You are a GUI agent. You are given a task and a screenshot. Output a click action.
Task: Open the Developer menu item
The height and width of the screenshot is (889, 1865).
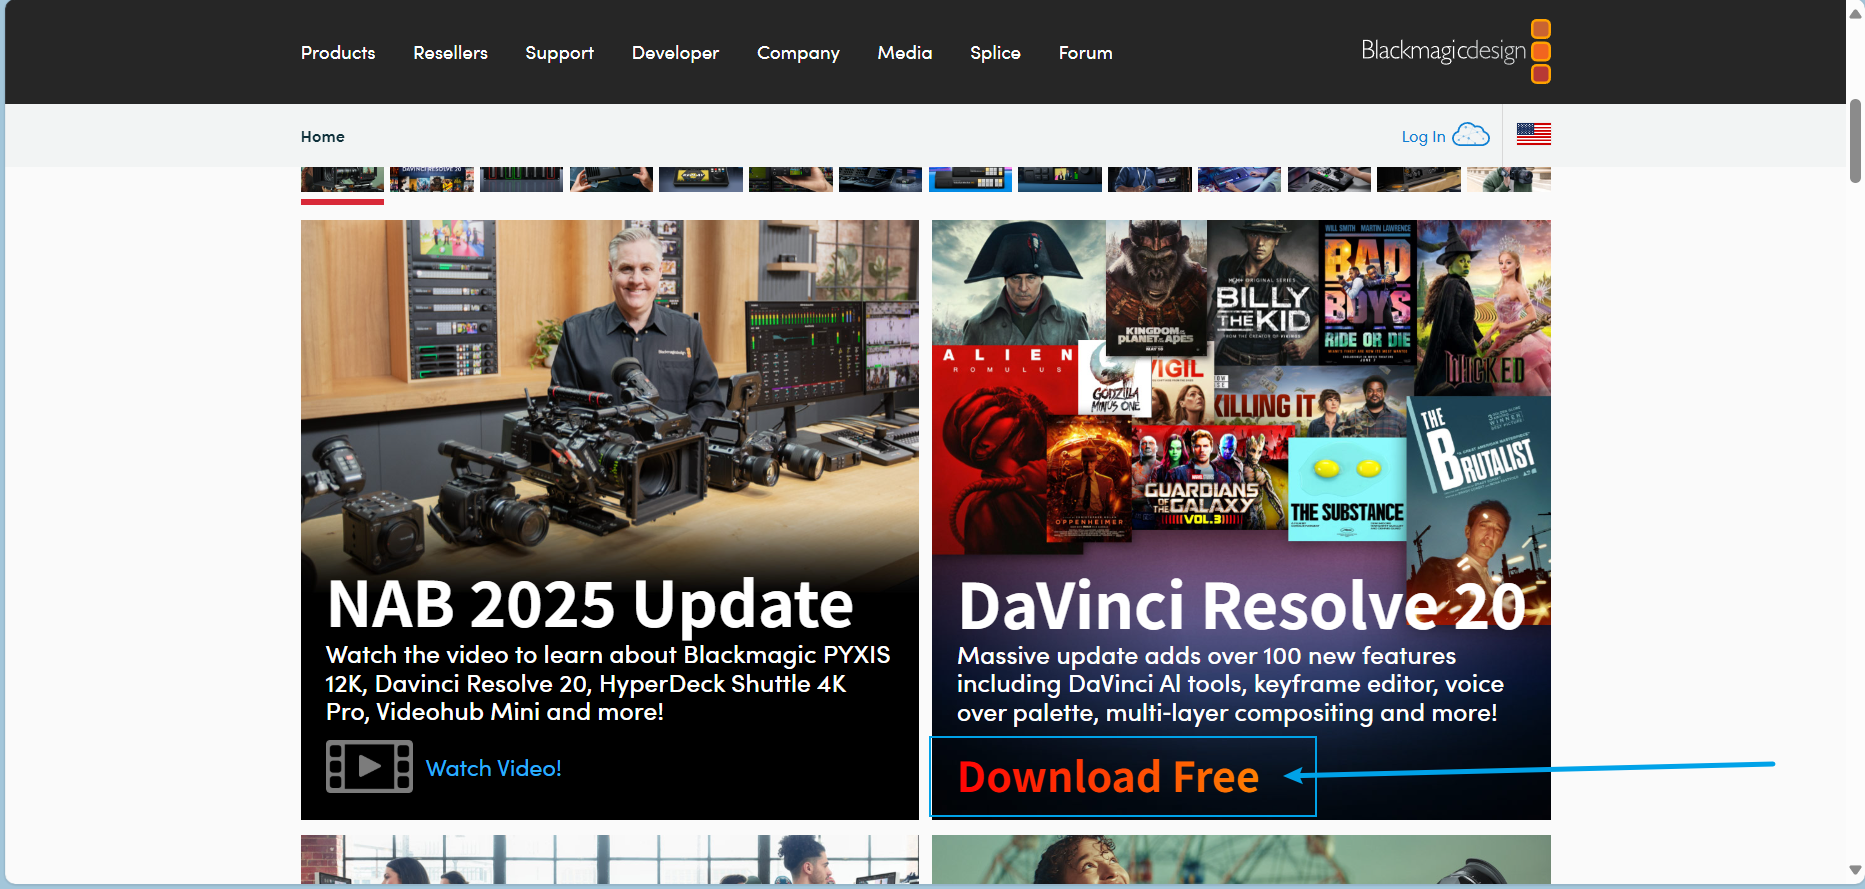(x=675, y=53)
